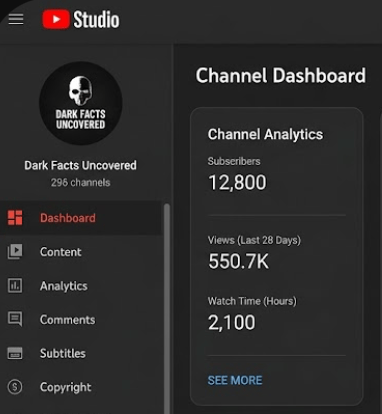Viewport: 382px width, 414px height.
Task: Click the sidebar vertical scrollbar
Action: [x=167, y=308]
